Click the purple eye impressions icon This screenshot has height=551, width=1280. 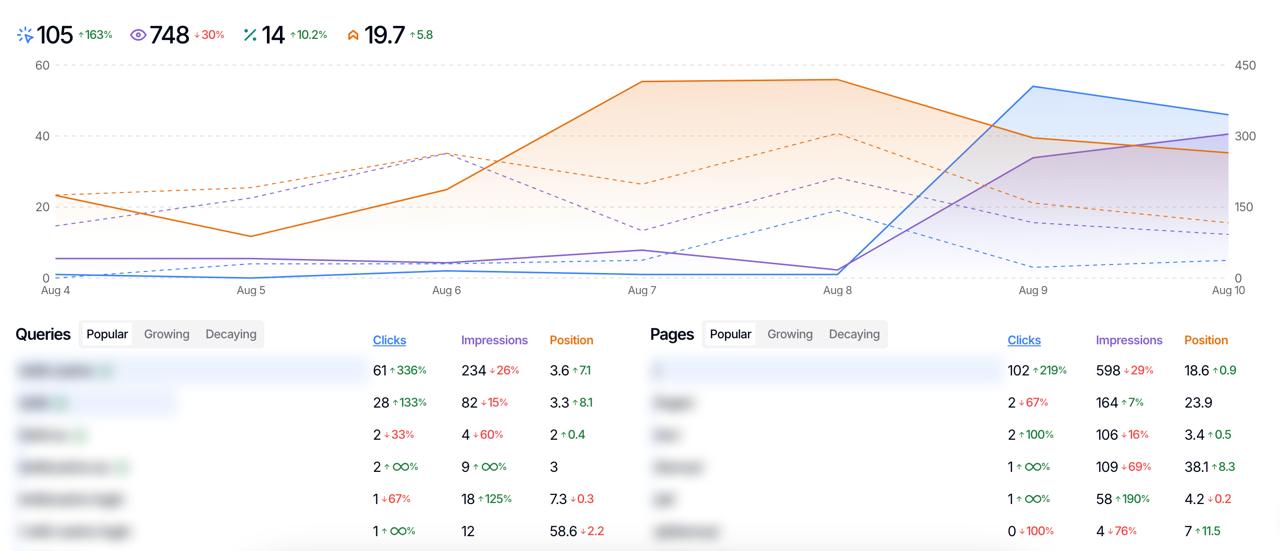[138, 35]
